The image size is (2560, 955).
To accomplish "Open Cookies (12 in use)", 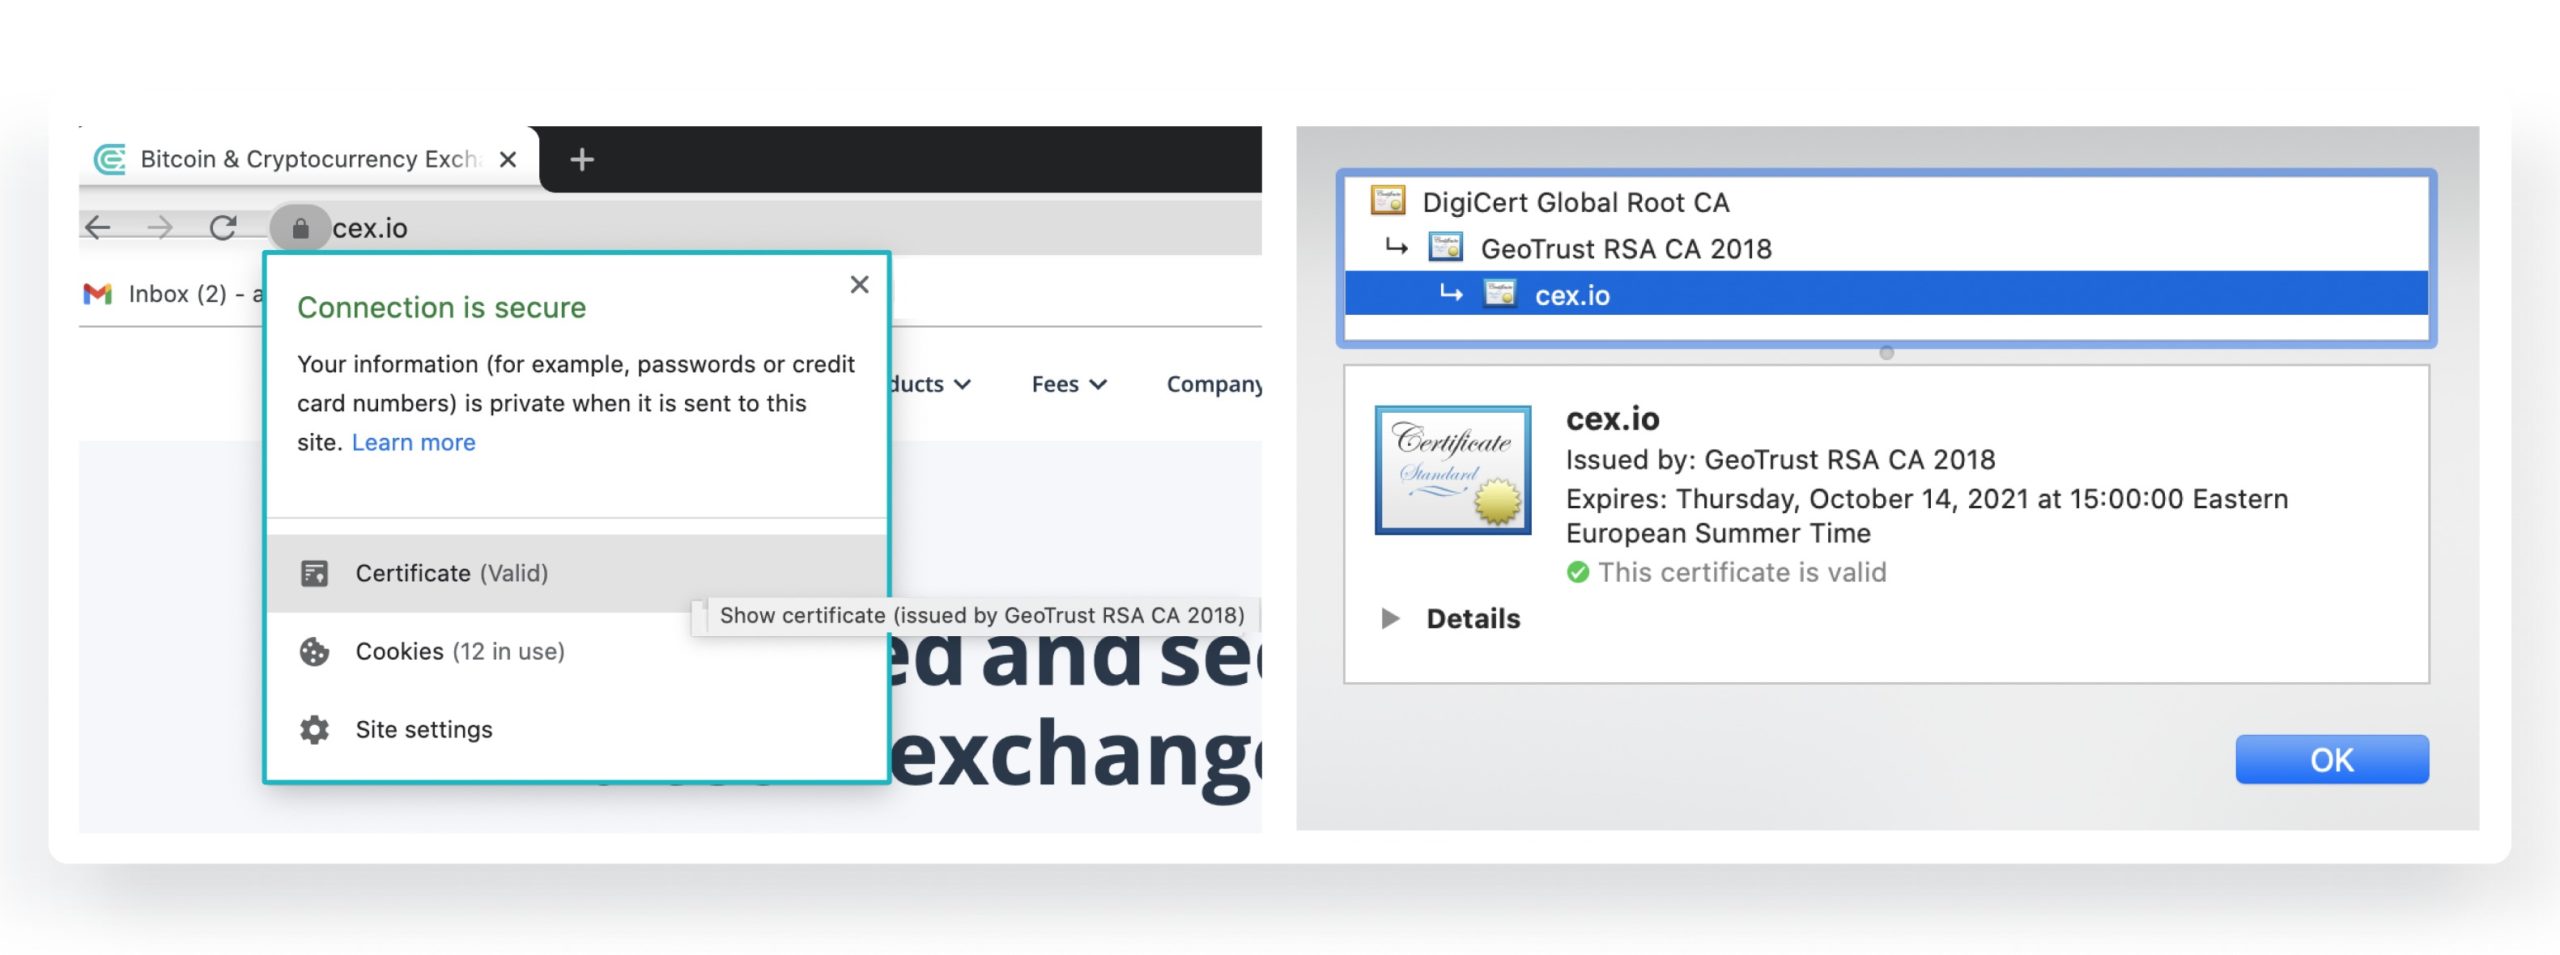I will (x=577, y=651).
